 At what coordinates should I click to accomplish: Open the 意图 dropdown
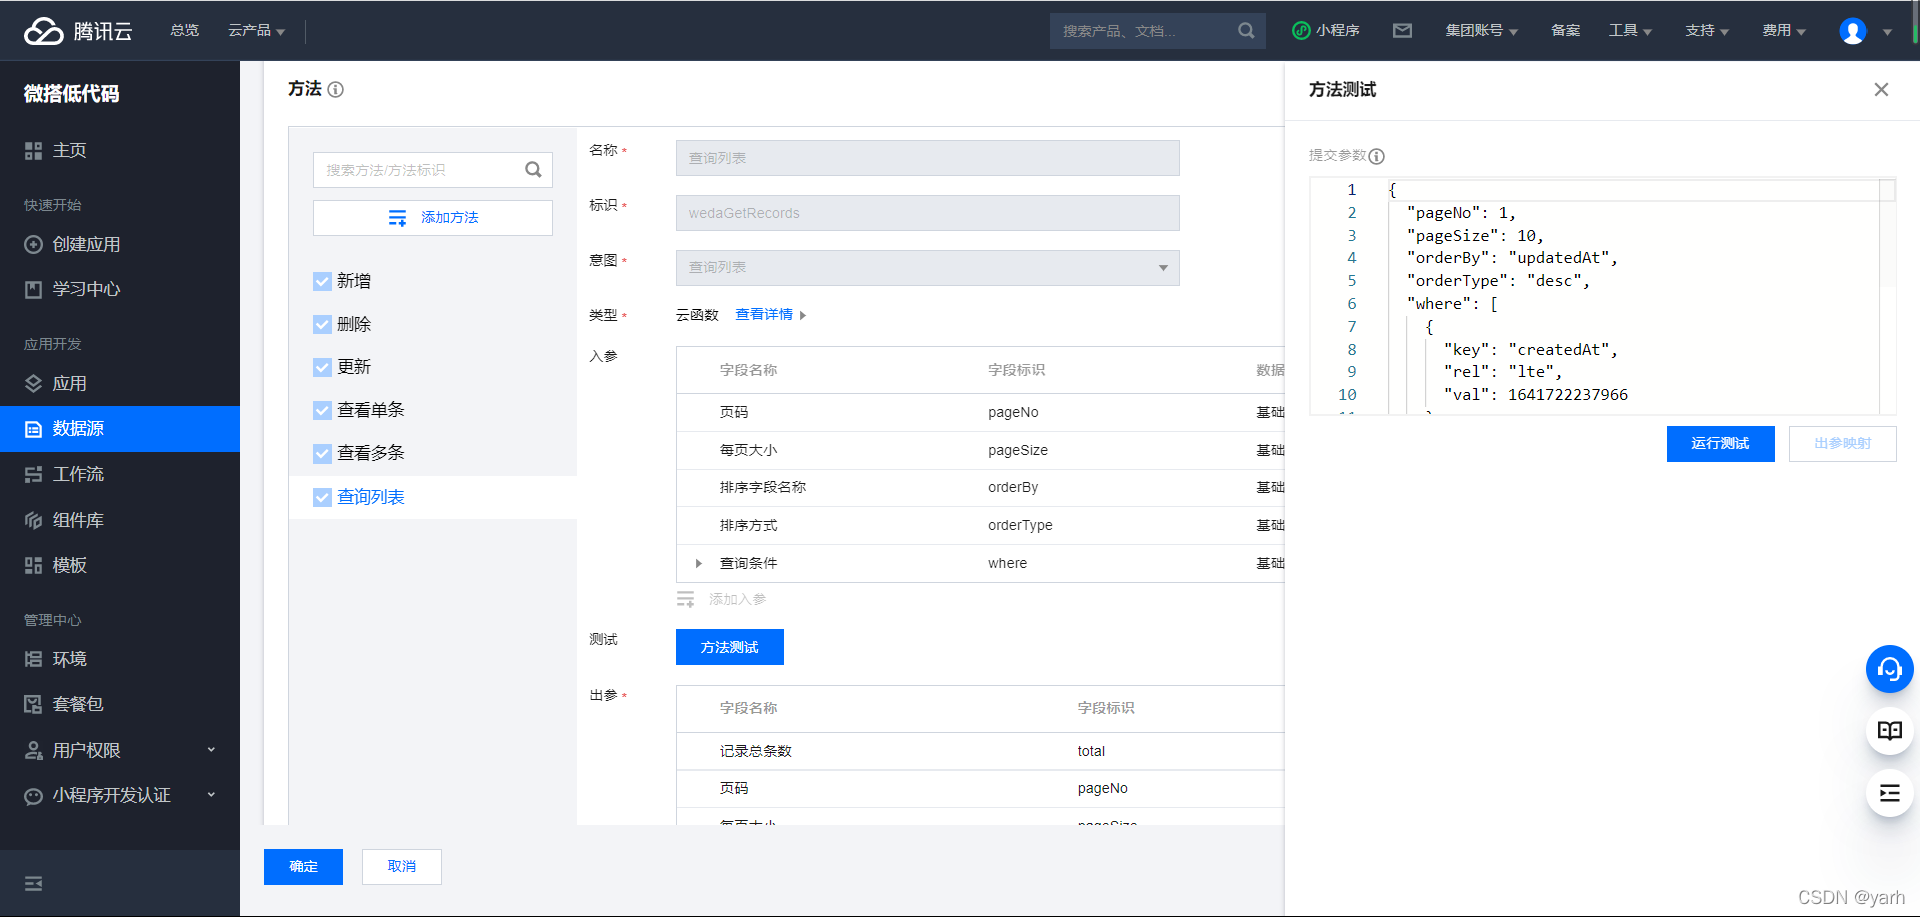point(928,268)
